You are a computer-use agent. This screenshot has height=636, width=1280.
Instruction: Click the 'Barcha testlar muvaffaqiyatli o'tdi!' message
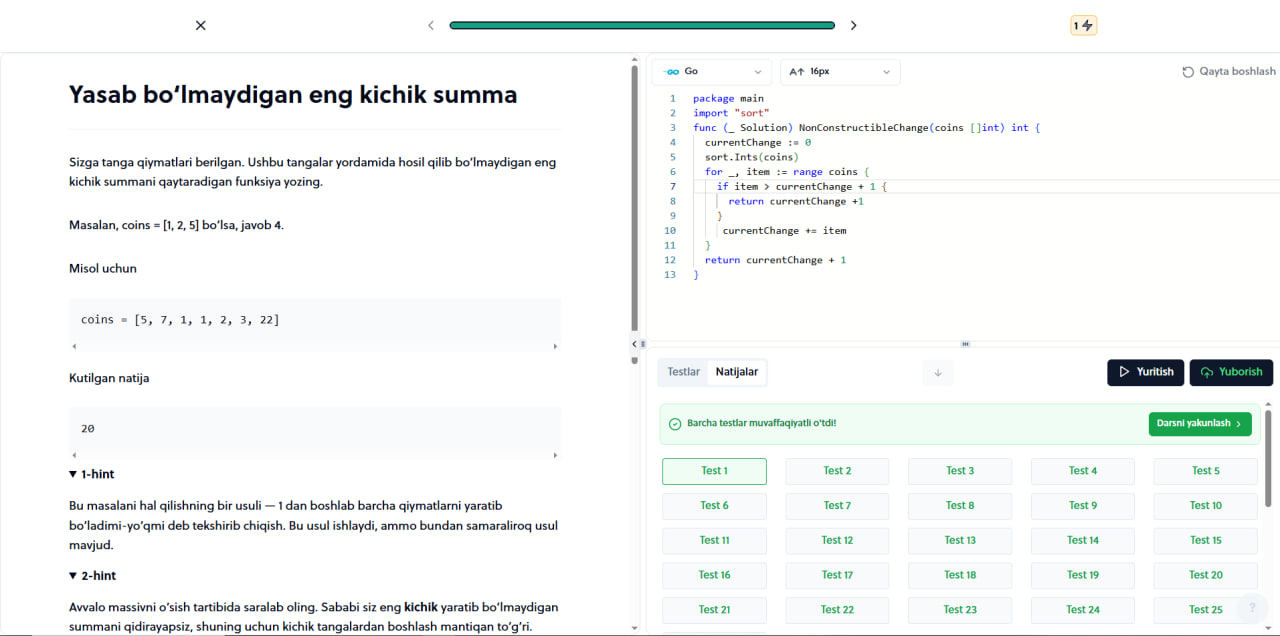(761, 424)
